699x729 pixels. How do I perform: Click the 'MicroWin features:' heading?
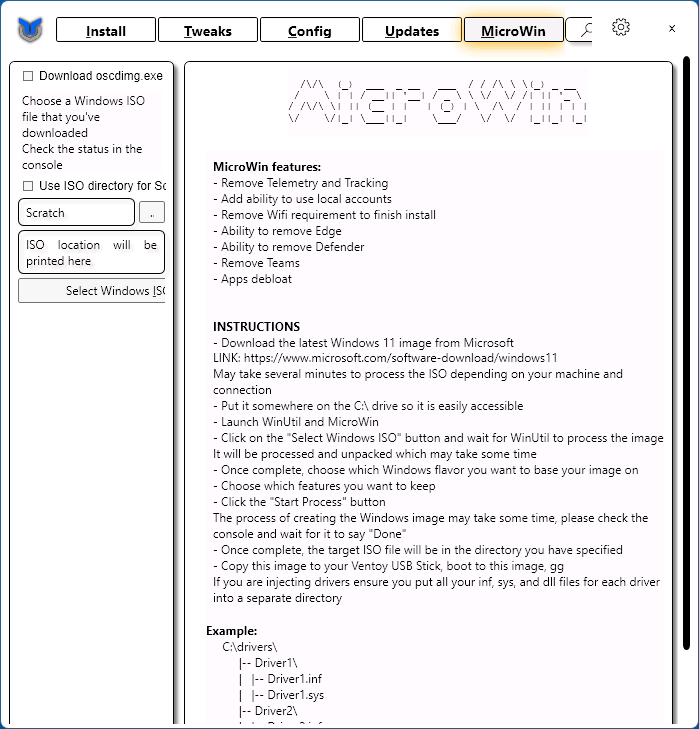[267, 167]
